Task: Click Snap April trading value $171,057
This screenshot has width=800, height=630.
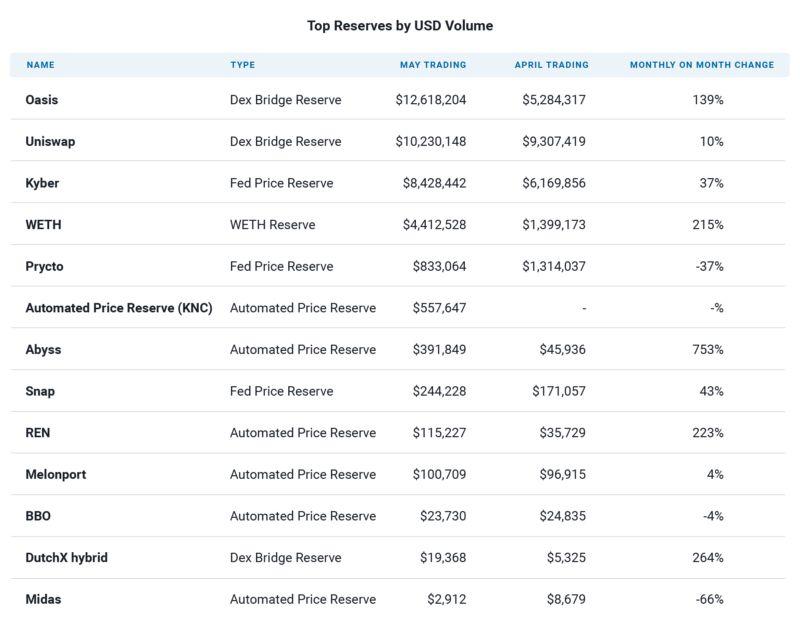Action: tap(559, 391)
